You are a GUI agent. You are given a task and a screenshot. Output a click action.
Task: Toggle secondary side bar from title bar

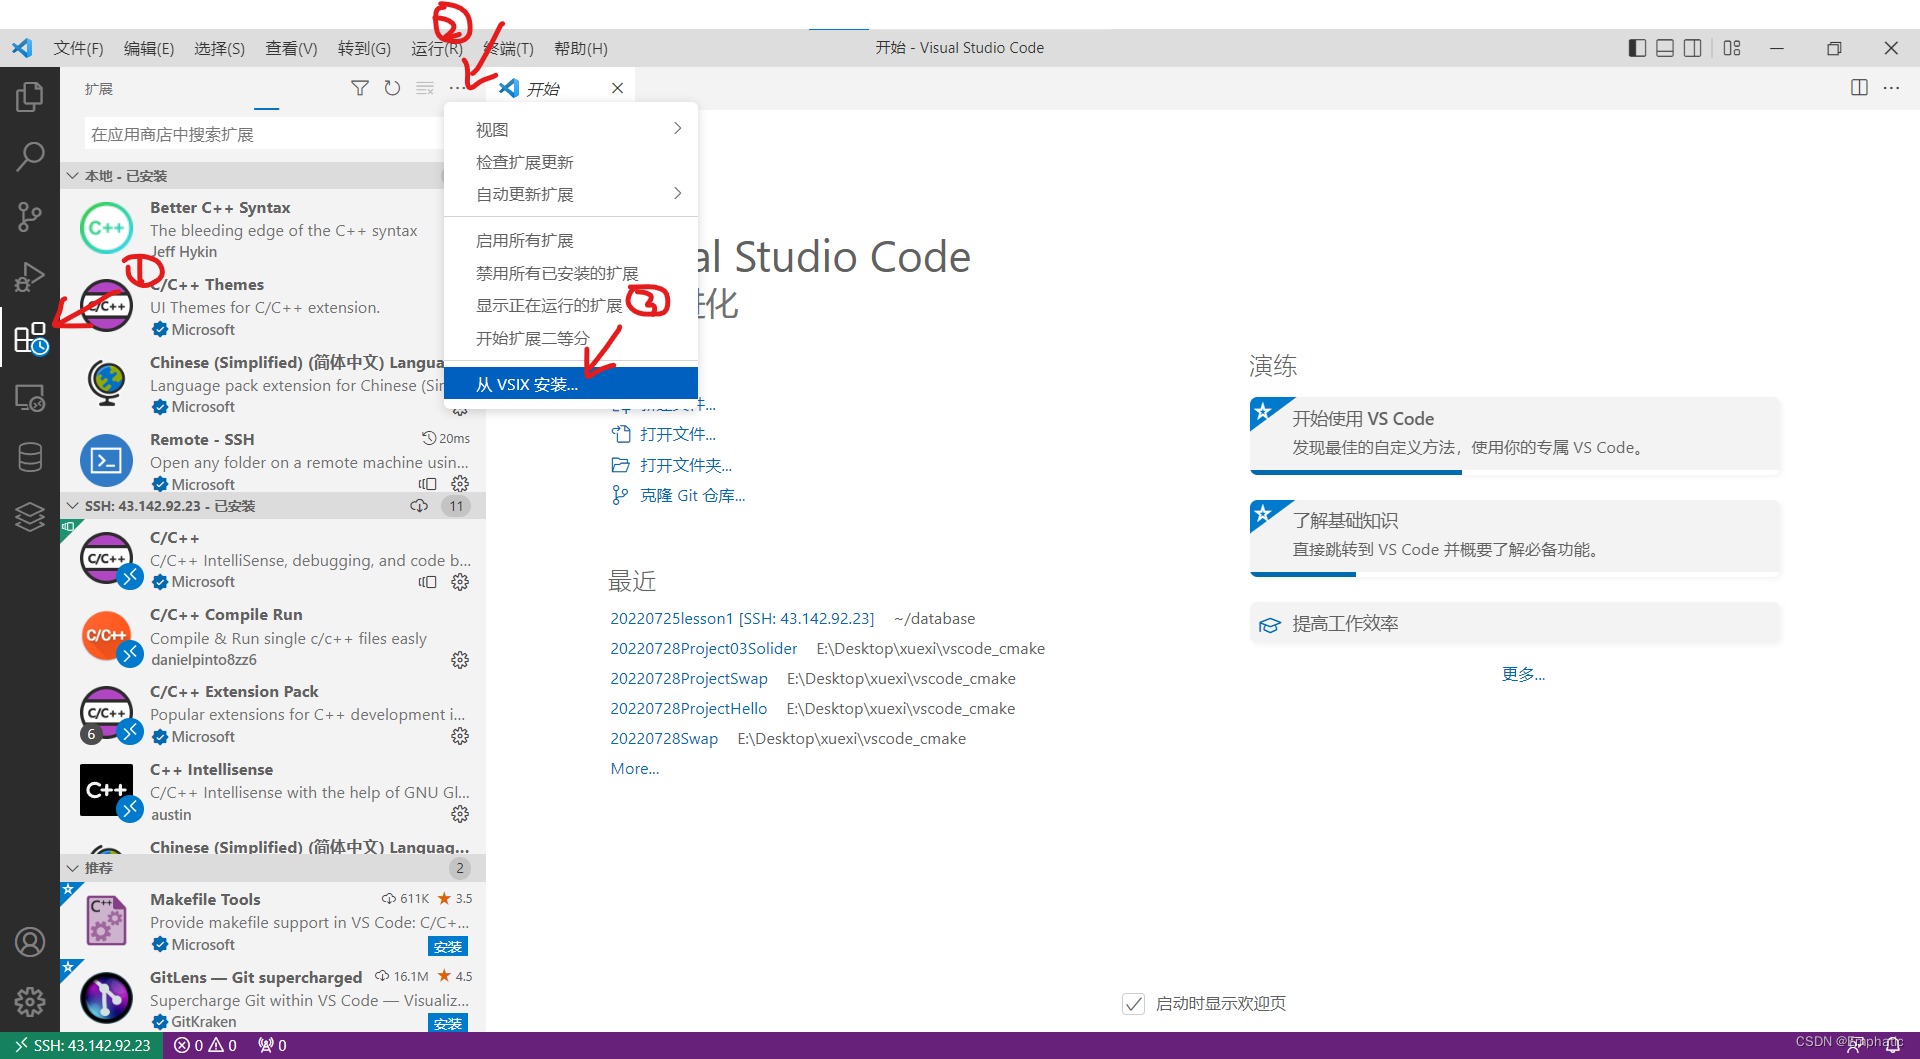pyautogui.click(x=1693, y=48)
